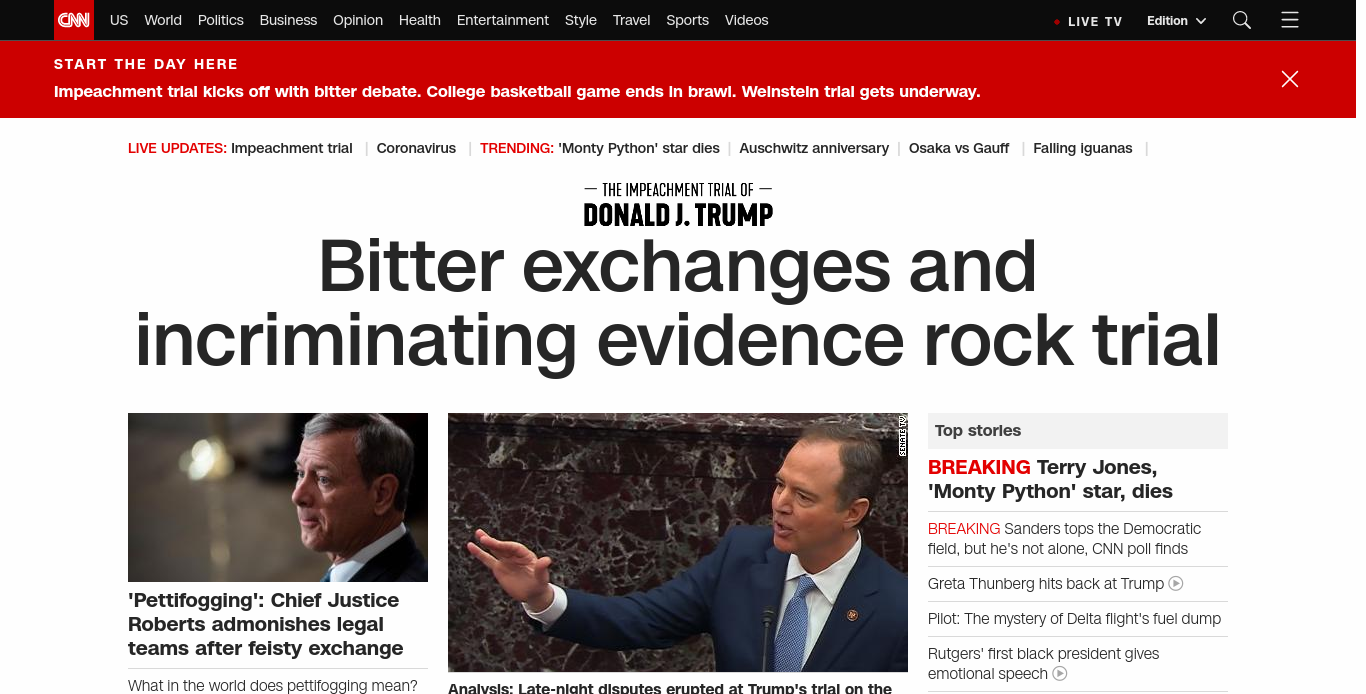
Task: Expand the Edition dropdown
Action: pos(1176,20)
